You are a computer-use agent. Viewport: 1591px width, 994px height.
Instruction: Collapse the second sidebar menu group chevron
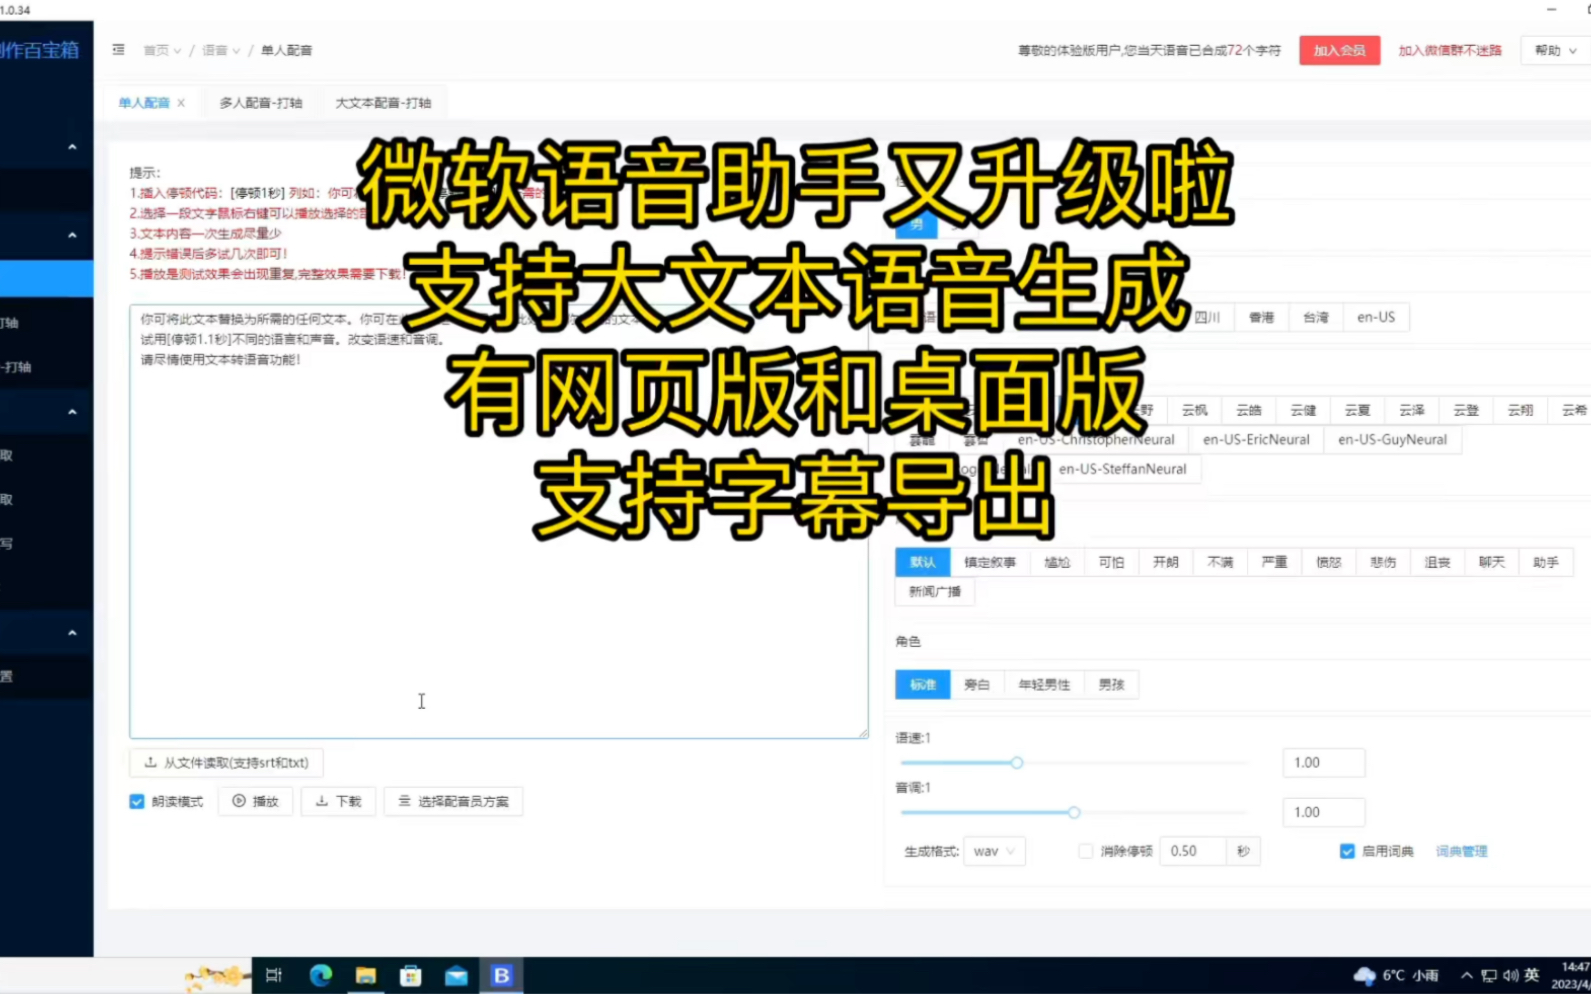click(x=72, y=235)
